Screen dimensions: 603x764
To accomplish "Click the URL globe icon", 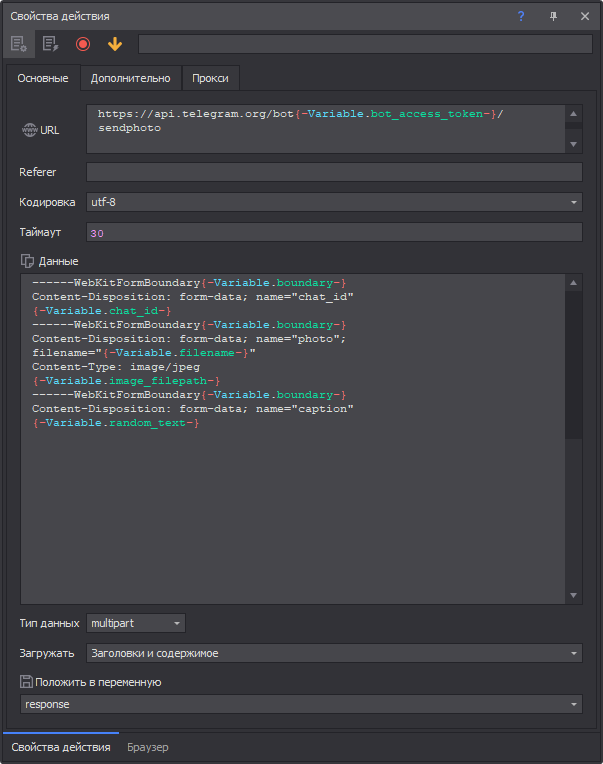I will pyautogui.click(x=29, y=130).
